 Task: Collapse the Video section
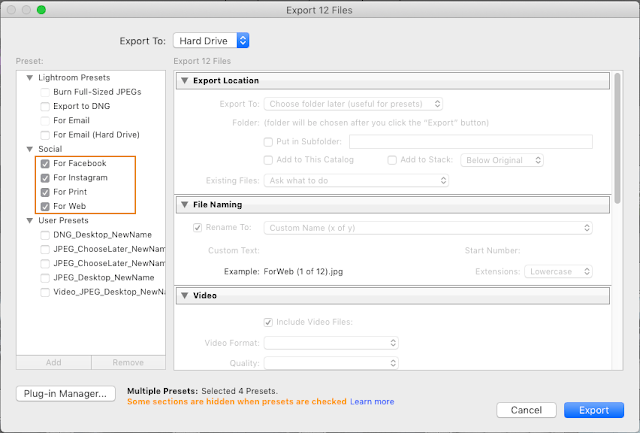pyautogui.click(x=185, y=296)
